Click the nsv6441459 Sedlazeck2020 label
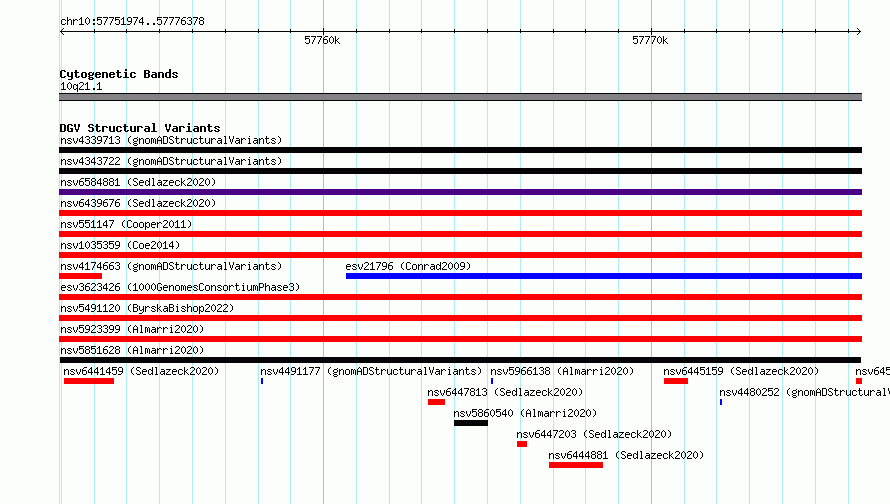This screenshot has height=504, width=890. pos(141,371)
